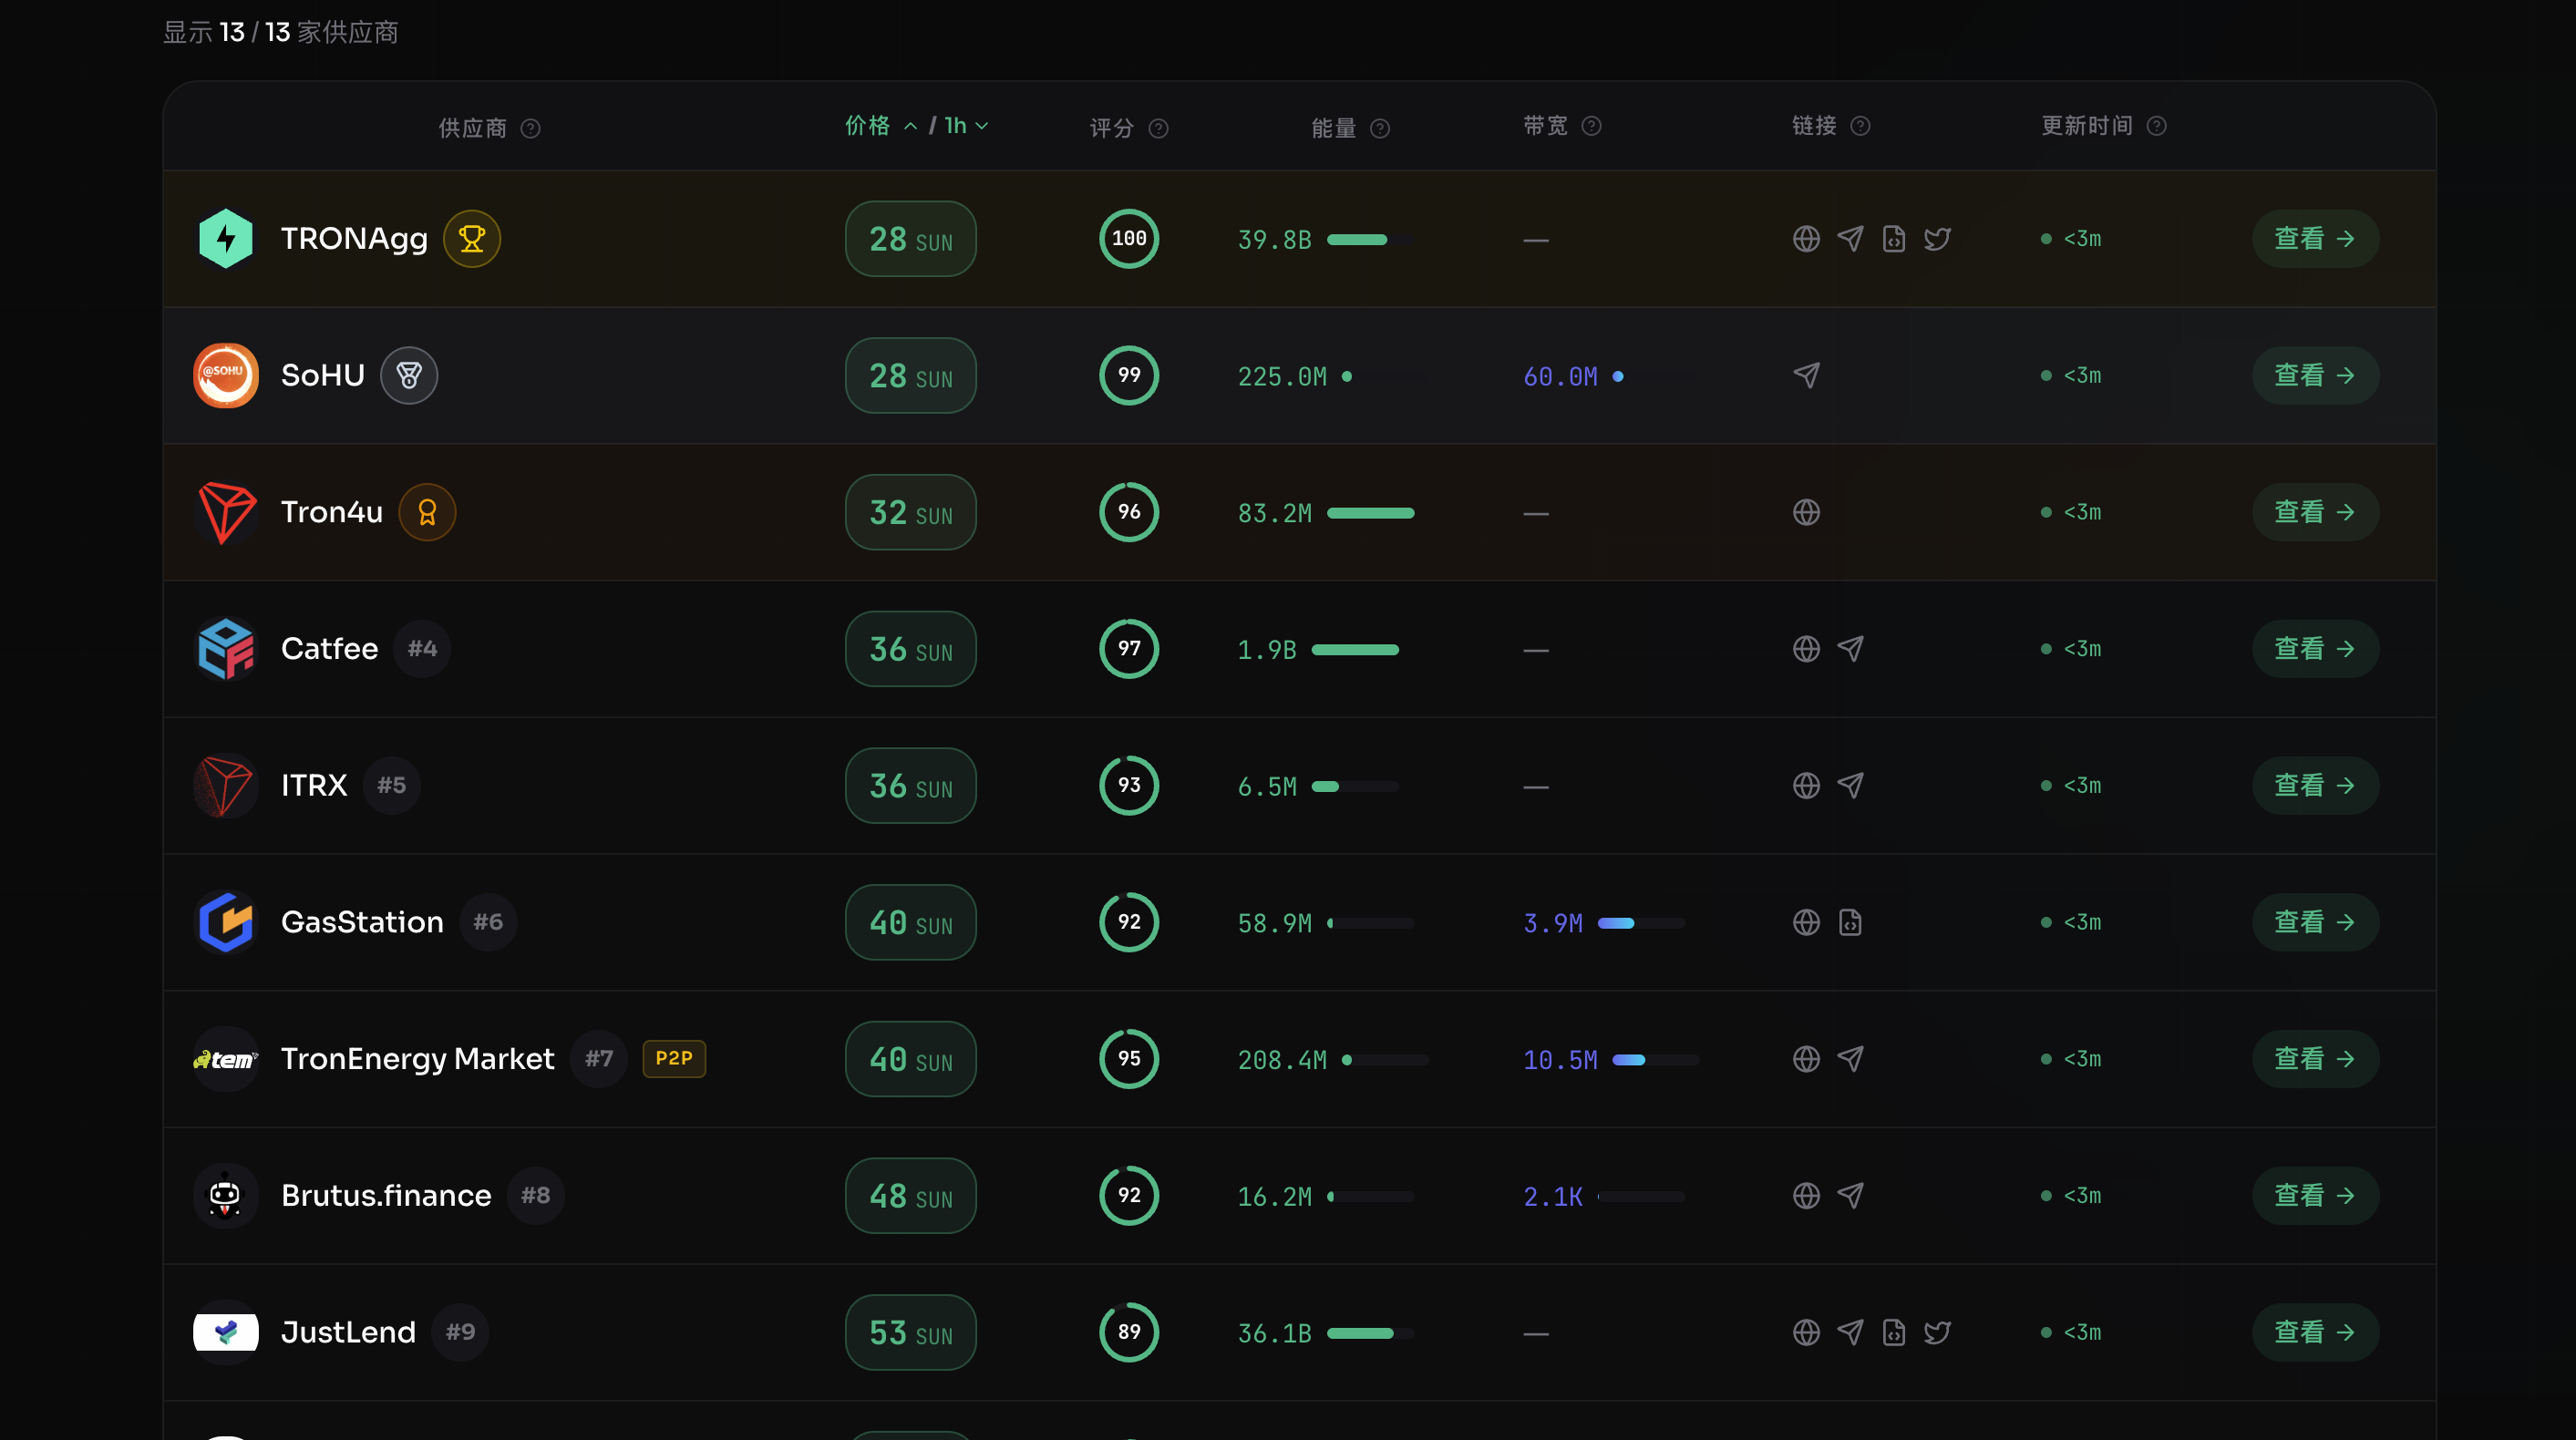2576x1440 pixels.
Task: Click the Brutus.finance provider name
Action: (386, 1195)
